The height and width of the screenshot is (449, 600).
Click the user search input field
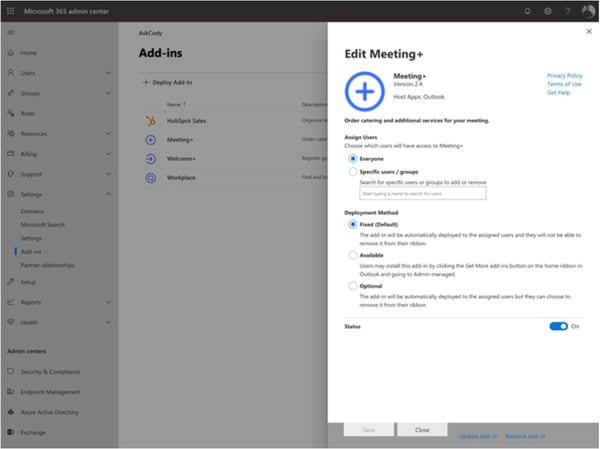[x=423, y=193]
